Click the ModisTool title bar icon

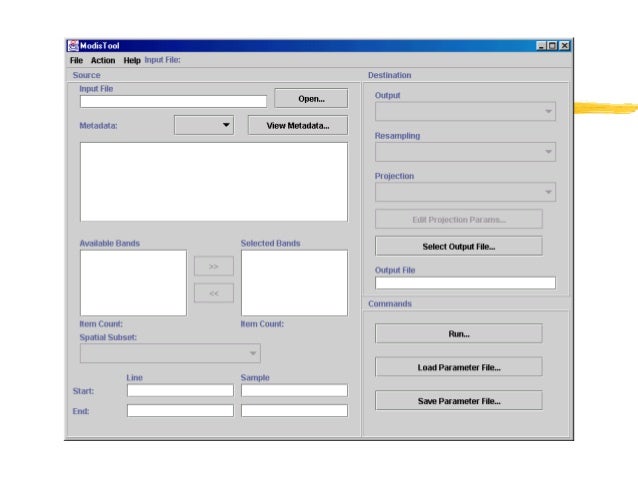(x=73, y=46)
